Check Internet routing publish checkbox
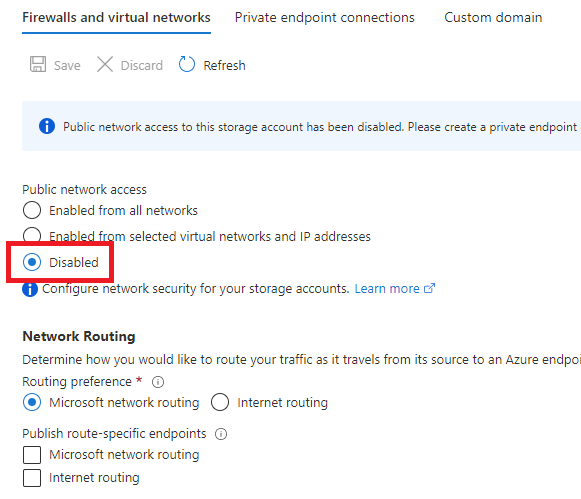The width and height of the screenshot is (581, 499). pos(32,478)
